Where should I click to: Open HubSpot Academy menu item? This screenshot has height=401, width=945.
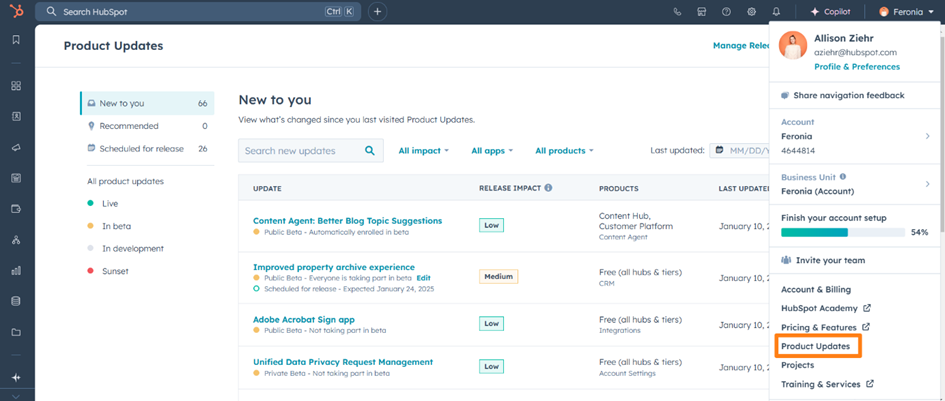[826, 308]
